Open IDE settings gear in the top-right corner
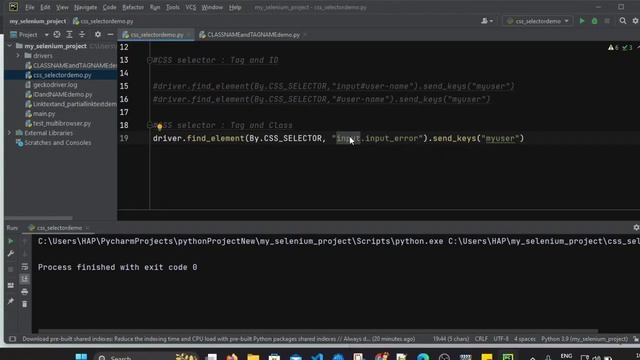The width and height of the screenshot is (640, 360). [636, 21]
